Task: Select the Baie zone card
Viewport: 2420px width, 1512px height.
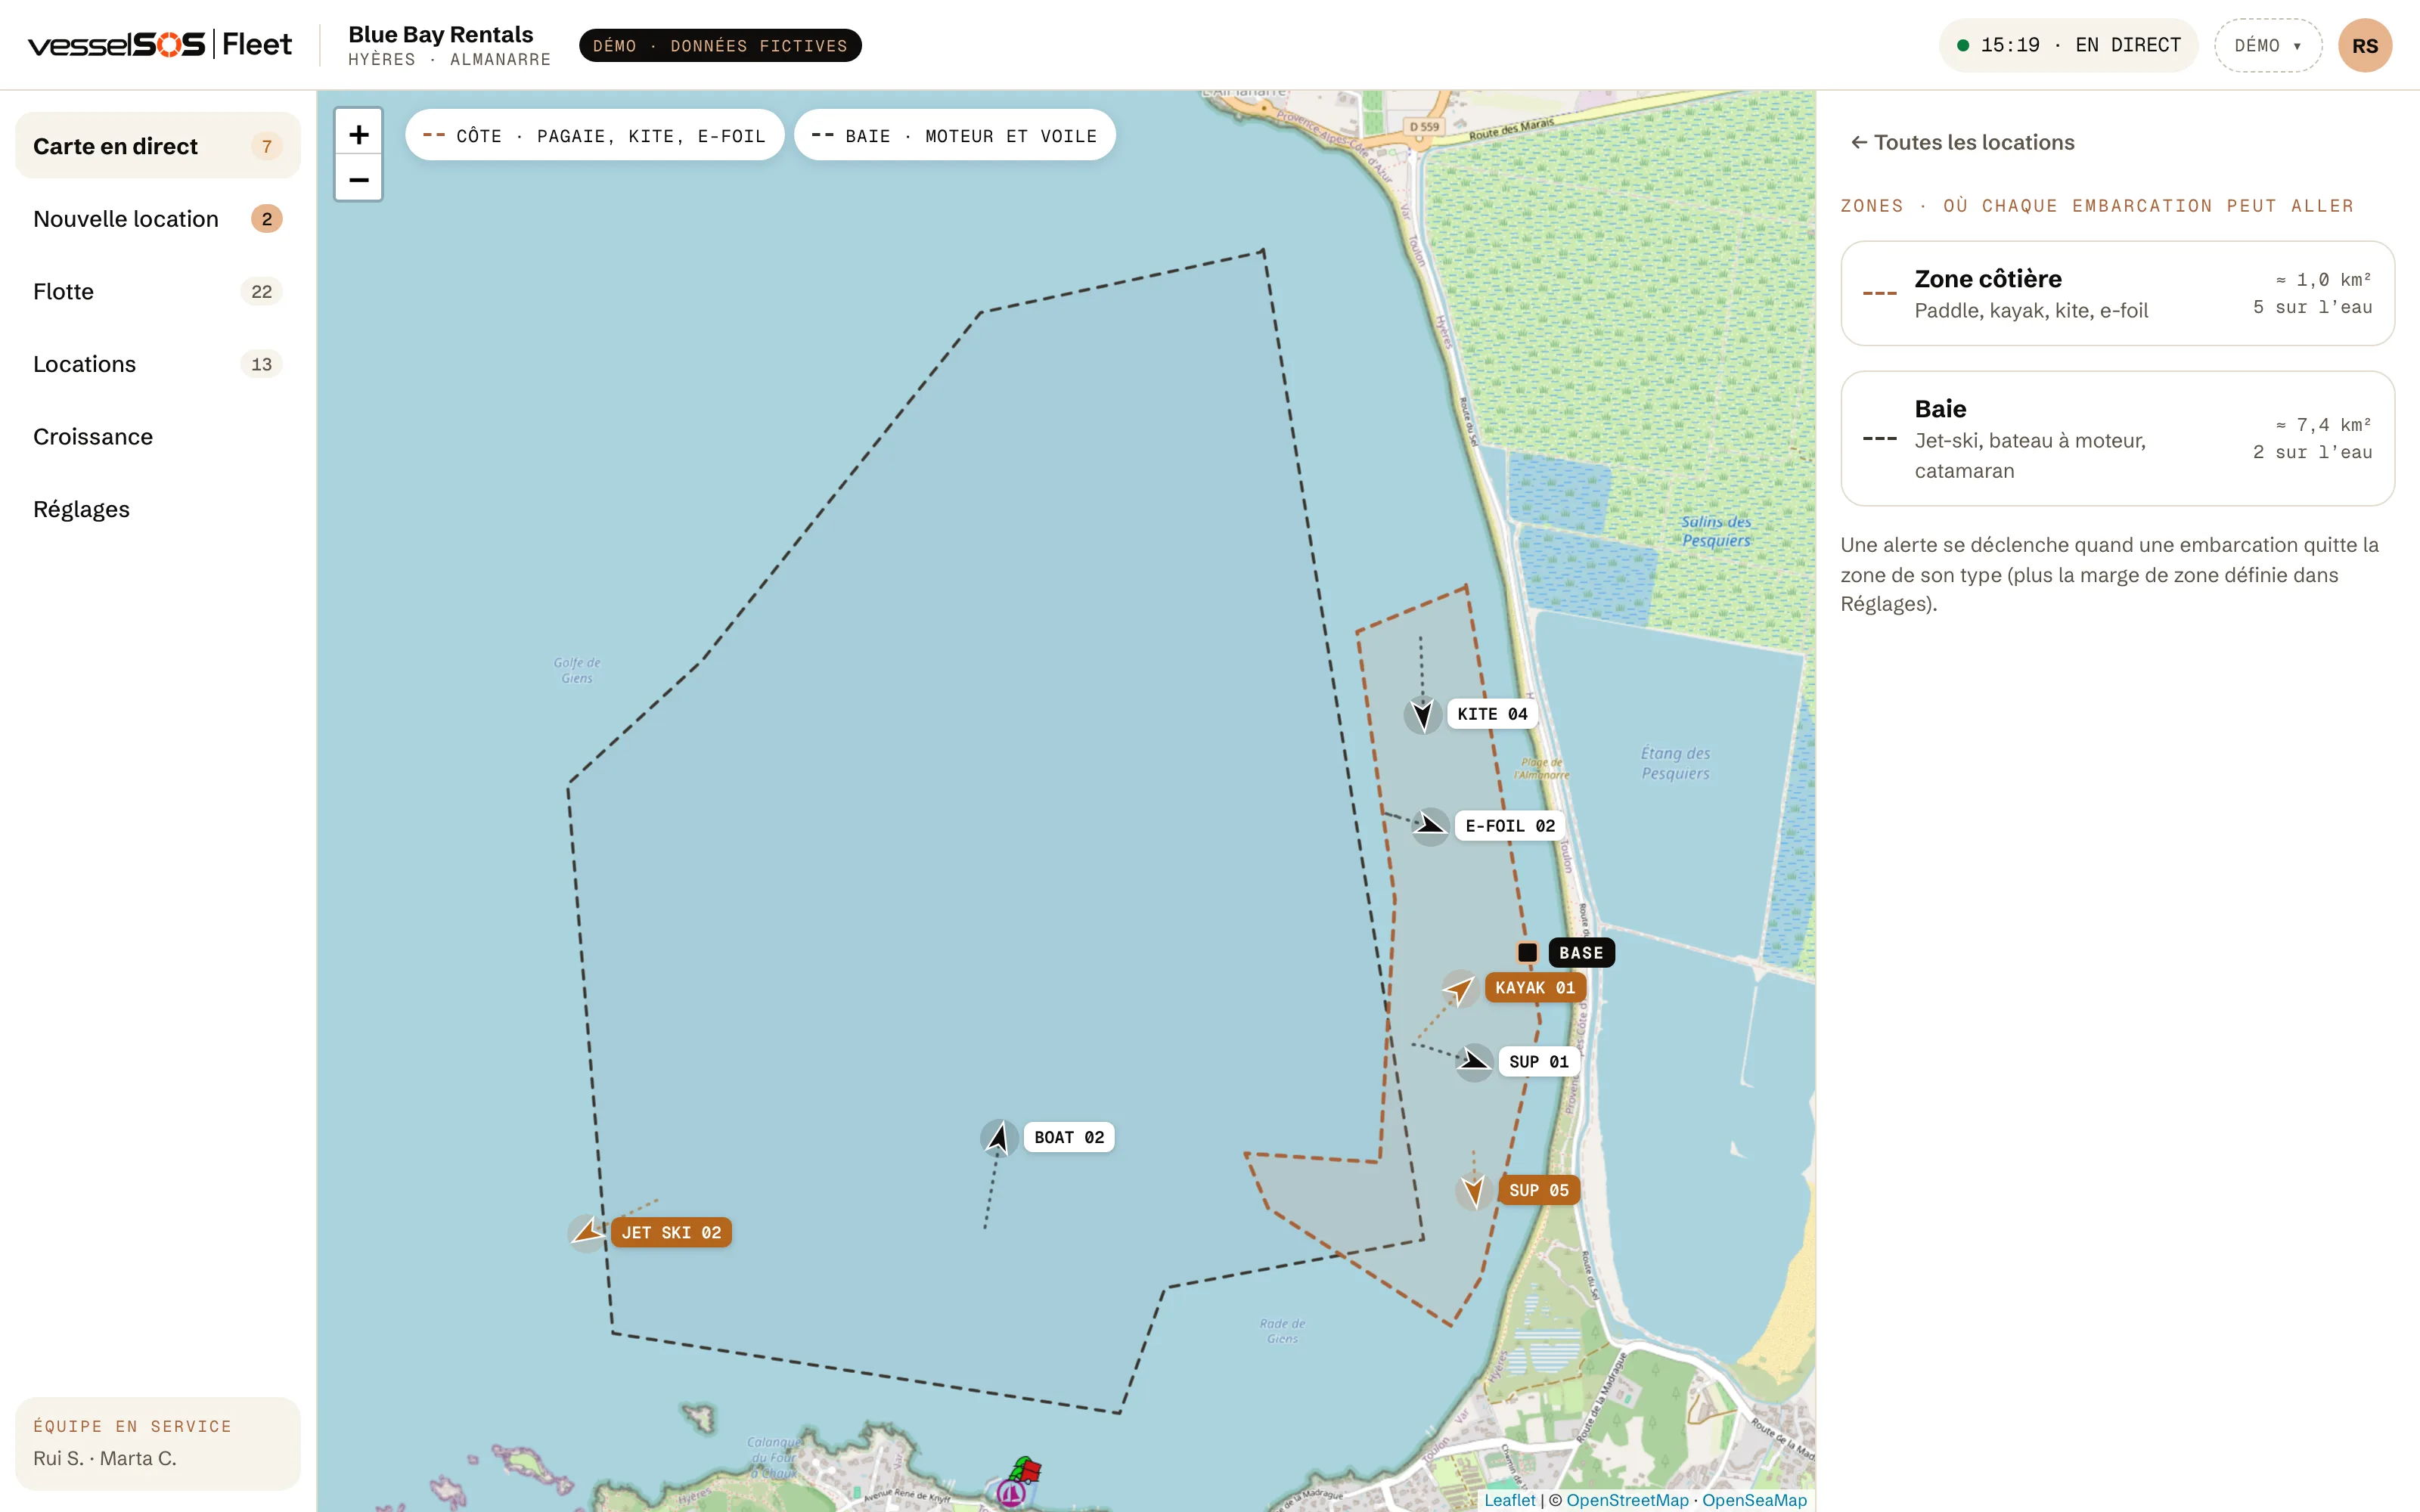Action: click(x=2117, y=438)
